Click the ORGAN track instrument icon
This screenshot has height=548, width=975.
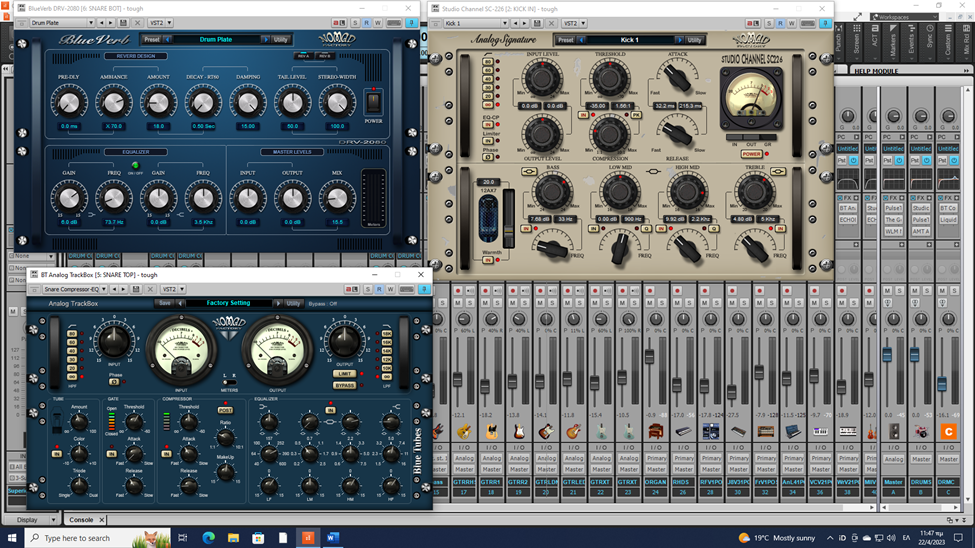point(655,431)
